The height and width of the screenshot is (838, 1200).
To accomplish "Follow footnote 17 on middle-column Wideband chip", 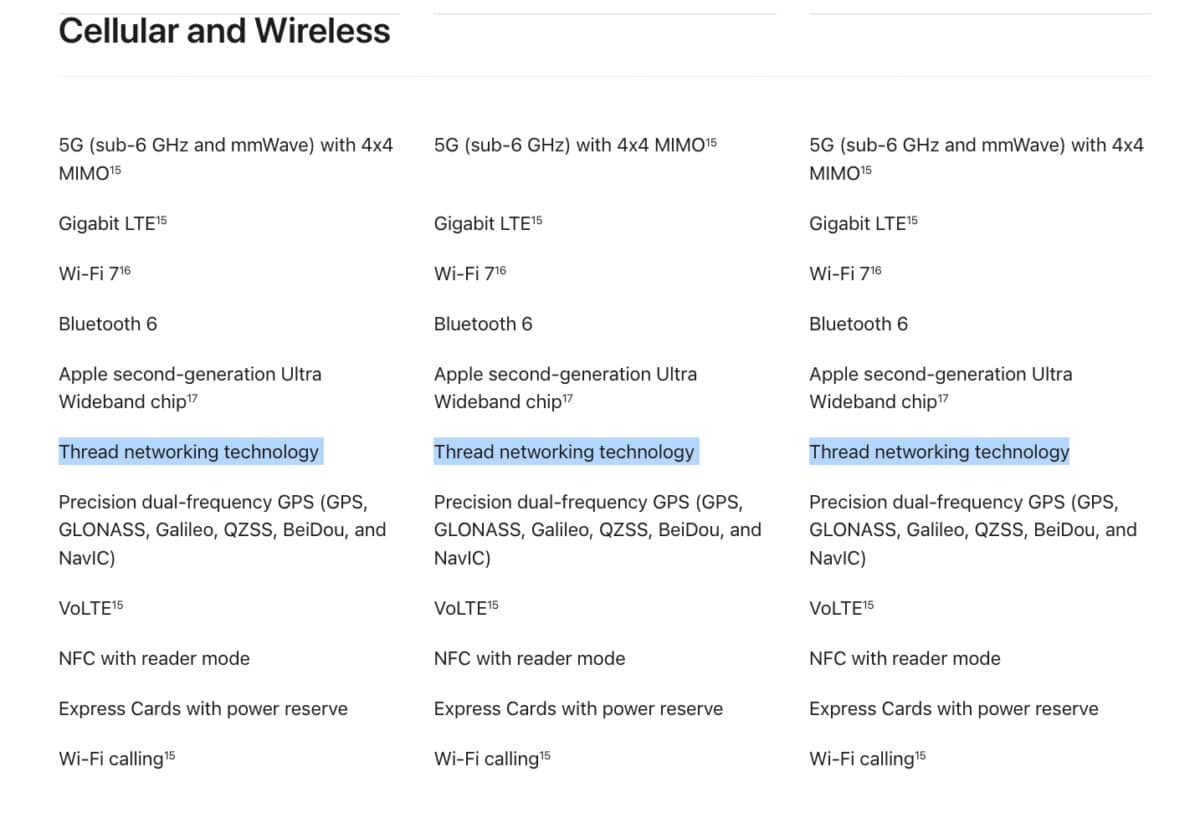I will tap(568, 398).
